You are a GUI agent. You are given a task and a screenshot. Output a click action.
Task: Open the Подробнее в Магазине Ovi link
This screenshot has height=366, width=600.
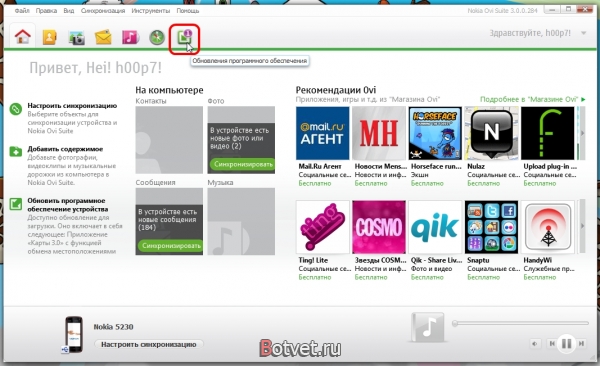click(532, 99)
